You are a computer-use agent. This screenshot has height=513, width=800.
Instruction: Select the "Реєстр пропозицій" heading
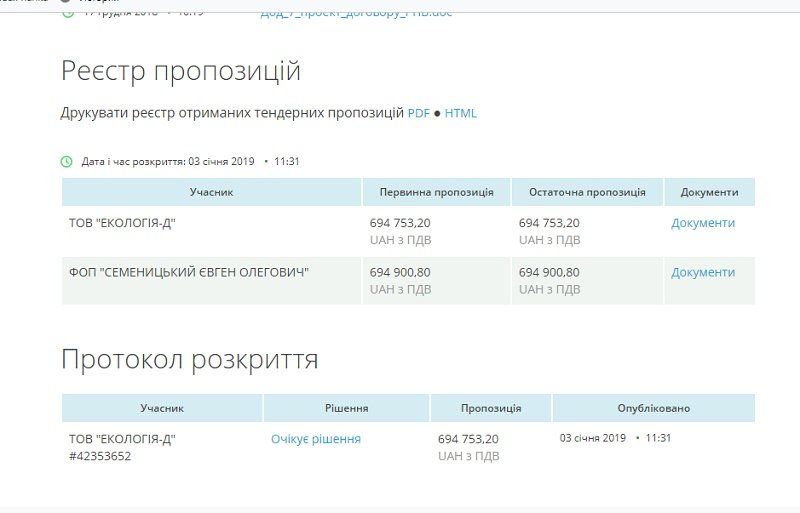coord(181,70)
